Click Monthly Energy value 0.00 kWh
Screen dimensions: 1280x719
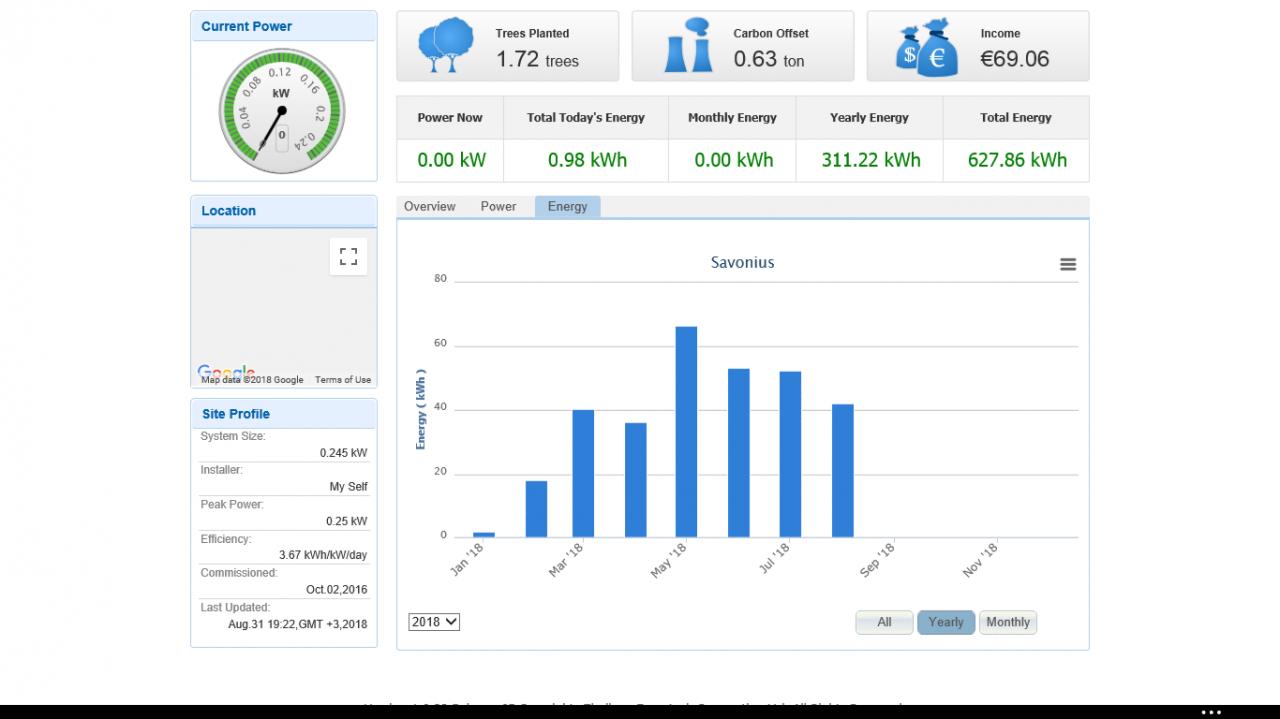click(x=732, y=160)
